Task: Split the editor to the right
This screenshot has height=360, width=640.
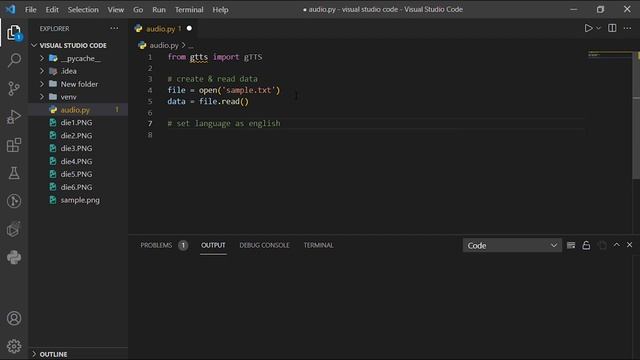Action: pyautogui.click(x=612, y=28)
